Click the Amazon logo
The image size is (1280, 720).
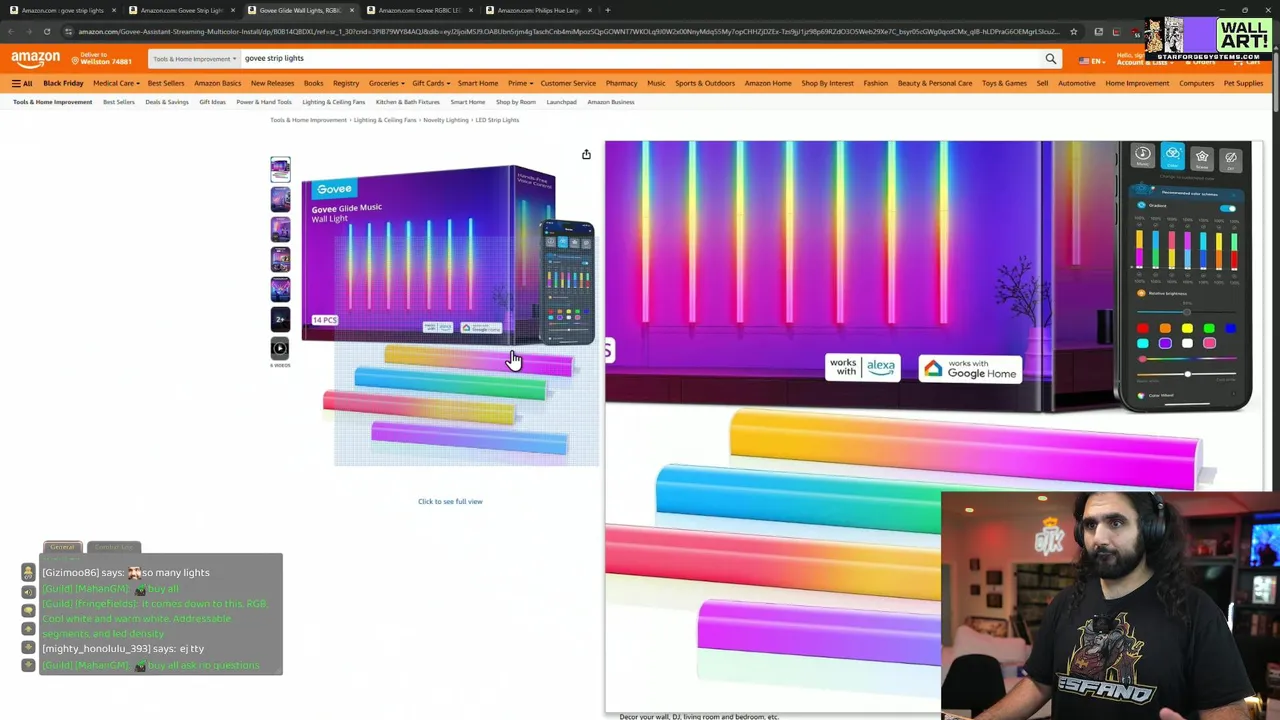(35, 59)
